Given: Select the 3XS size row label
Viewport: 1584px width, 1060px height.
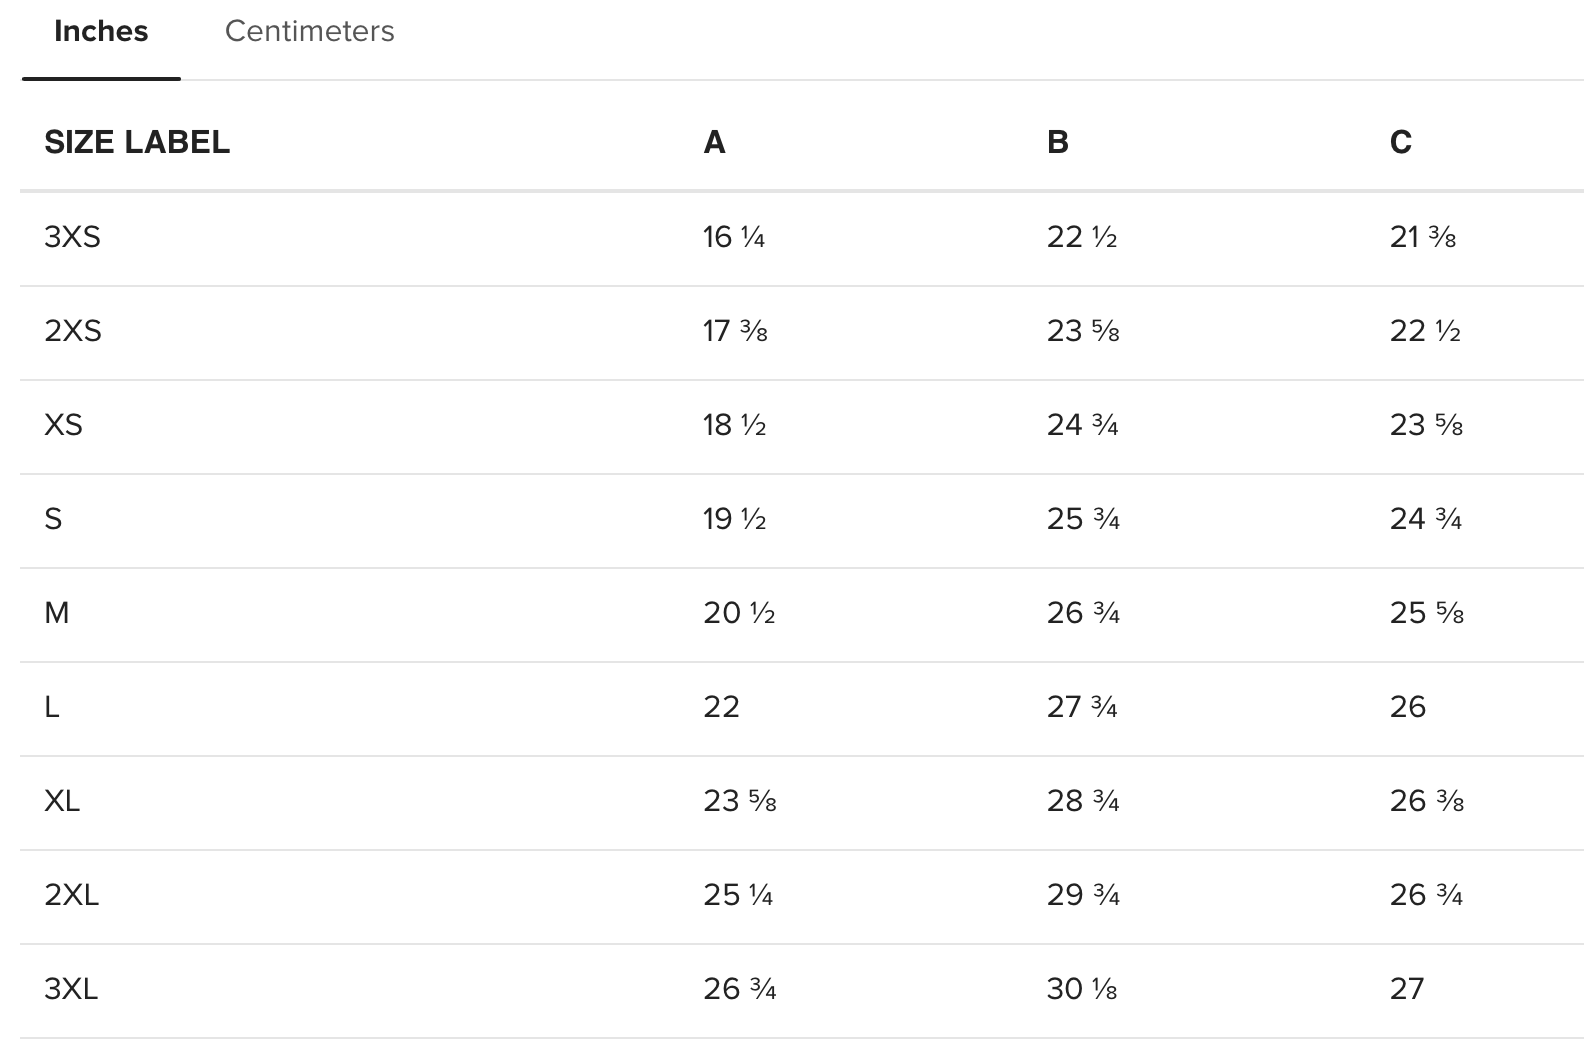Looking at the screenshot, I should pos(72,237).
